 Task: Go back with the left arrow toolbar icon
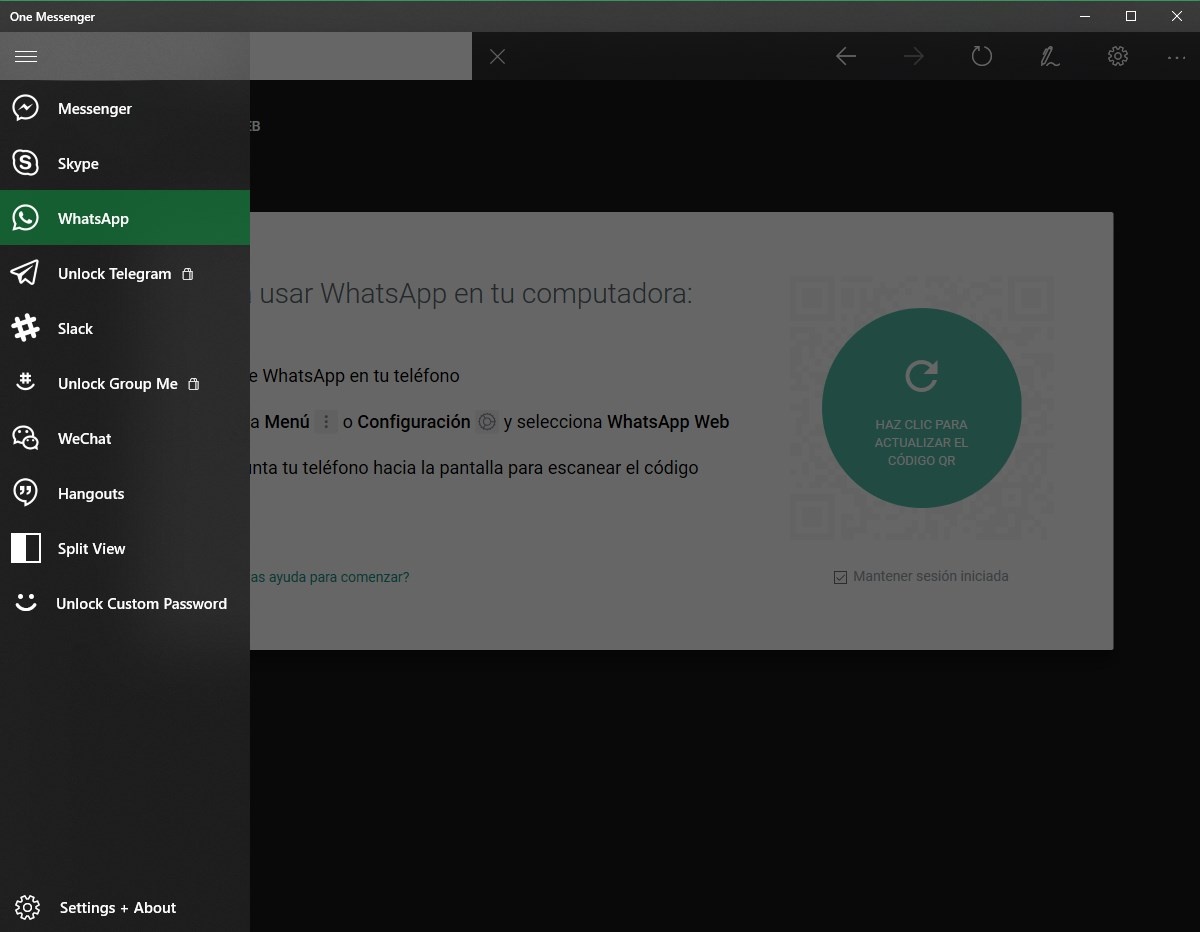pos(846,57)
